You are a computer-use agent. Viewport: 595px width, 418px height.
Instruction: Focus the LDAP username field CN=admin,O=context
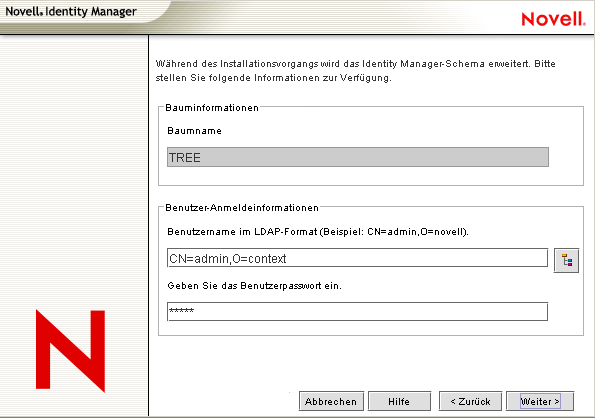tap(357, 258)
